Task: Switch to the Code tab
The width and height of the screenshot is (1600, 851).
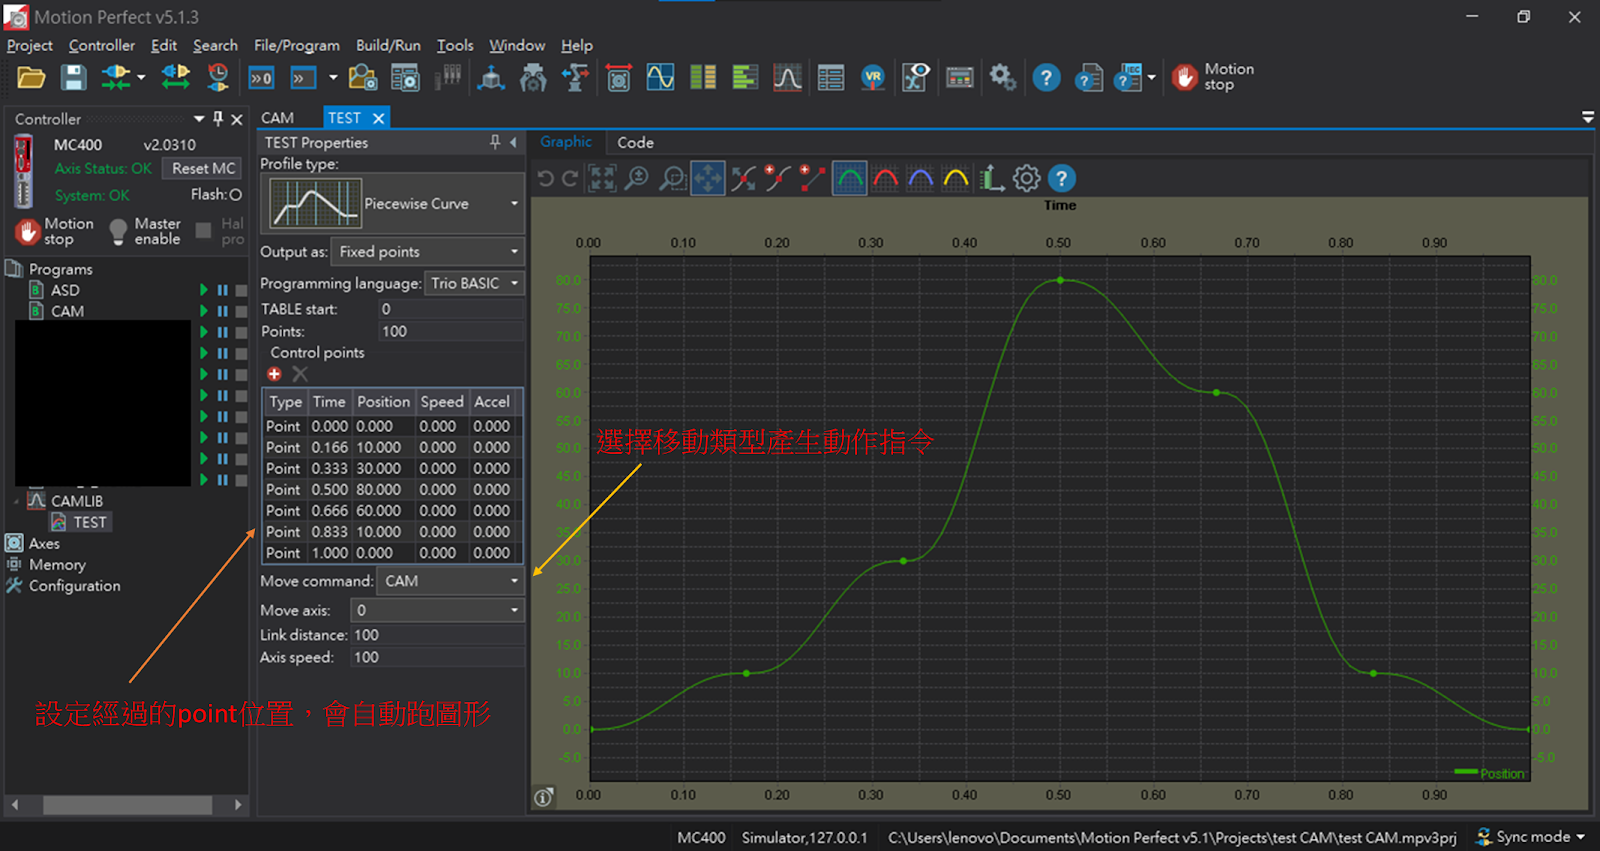Action: (635, 143)
